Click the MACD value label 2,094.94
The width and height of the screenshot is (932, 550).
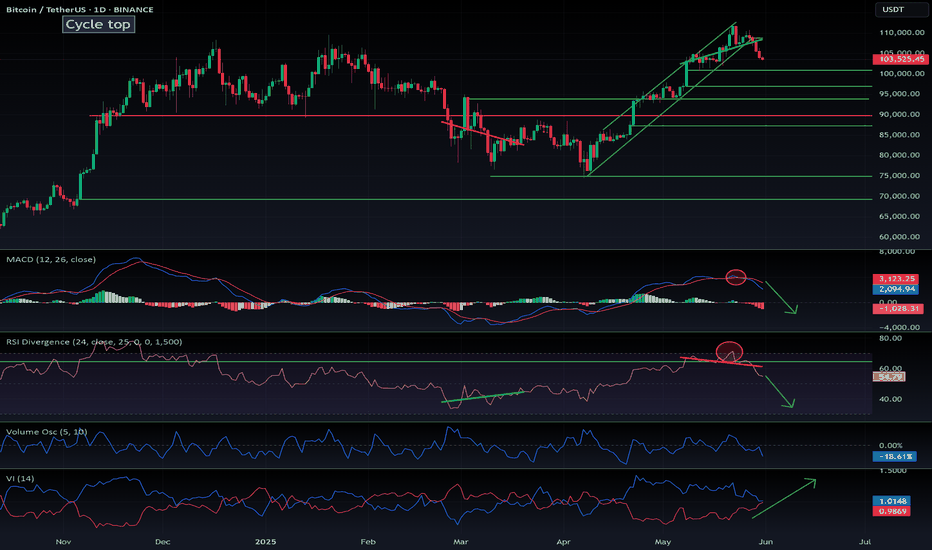pos(896,289)
